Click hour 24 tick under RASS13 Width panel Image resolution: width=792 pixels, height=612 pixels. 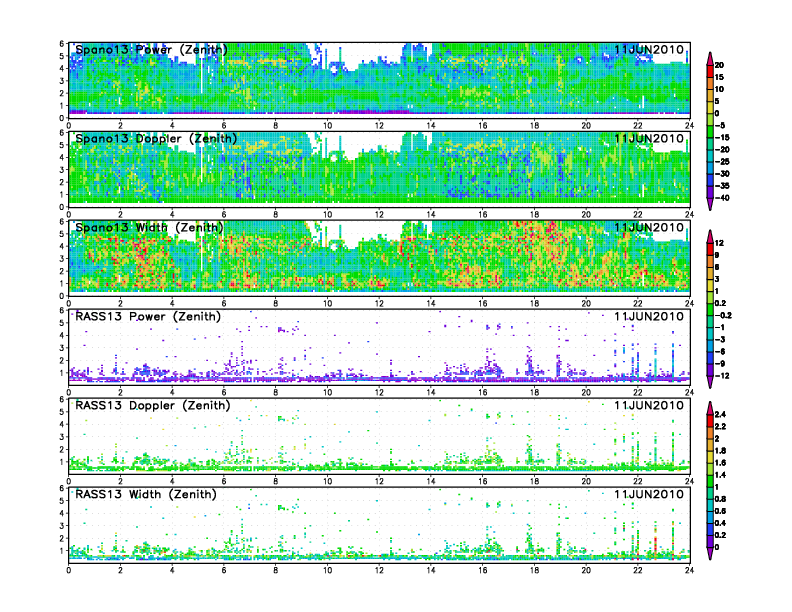pos(689,570)
